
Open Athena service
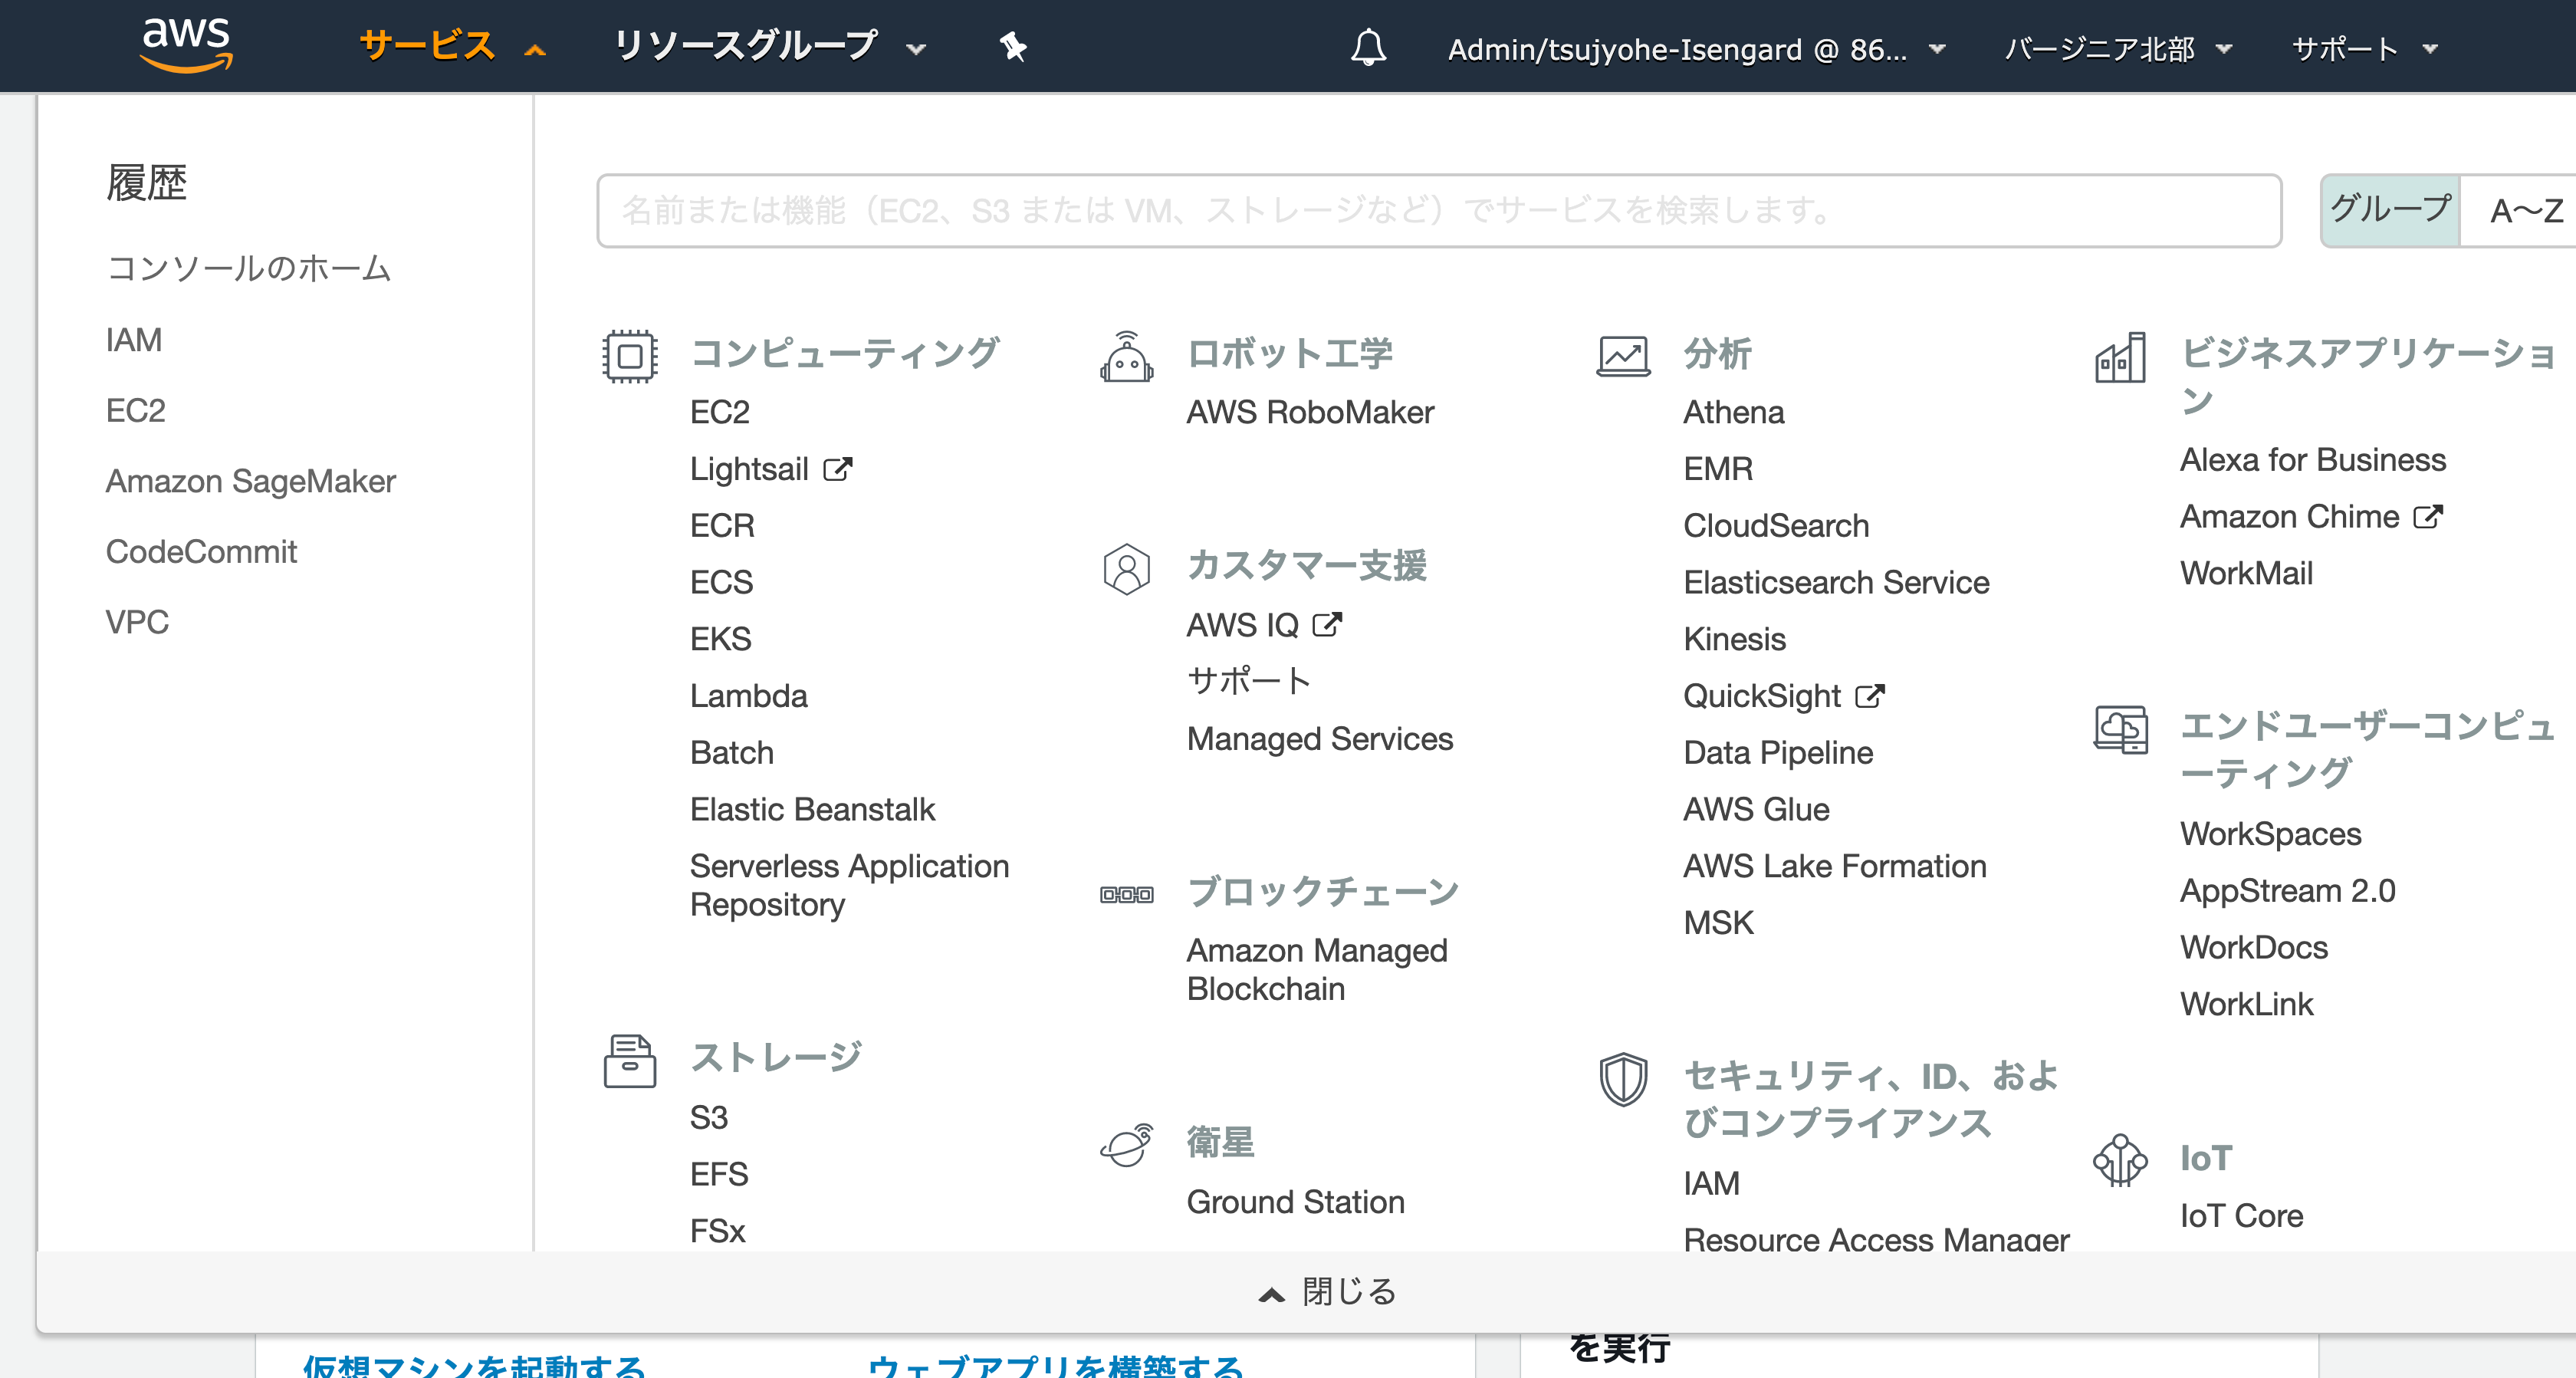(1734, 411)
